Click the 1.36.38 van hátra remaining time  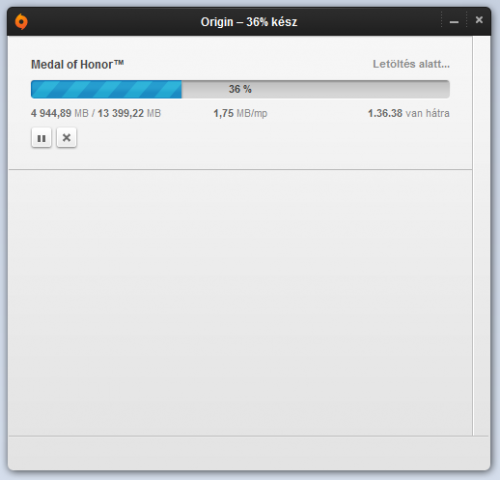tap(409, 113)
